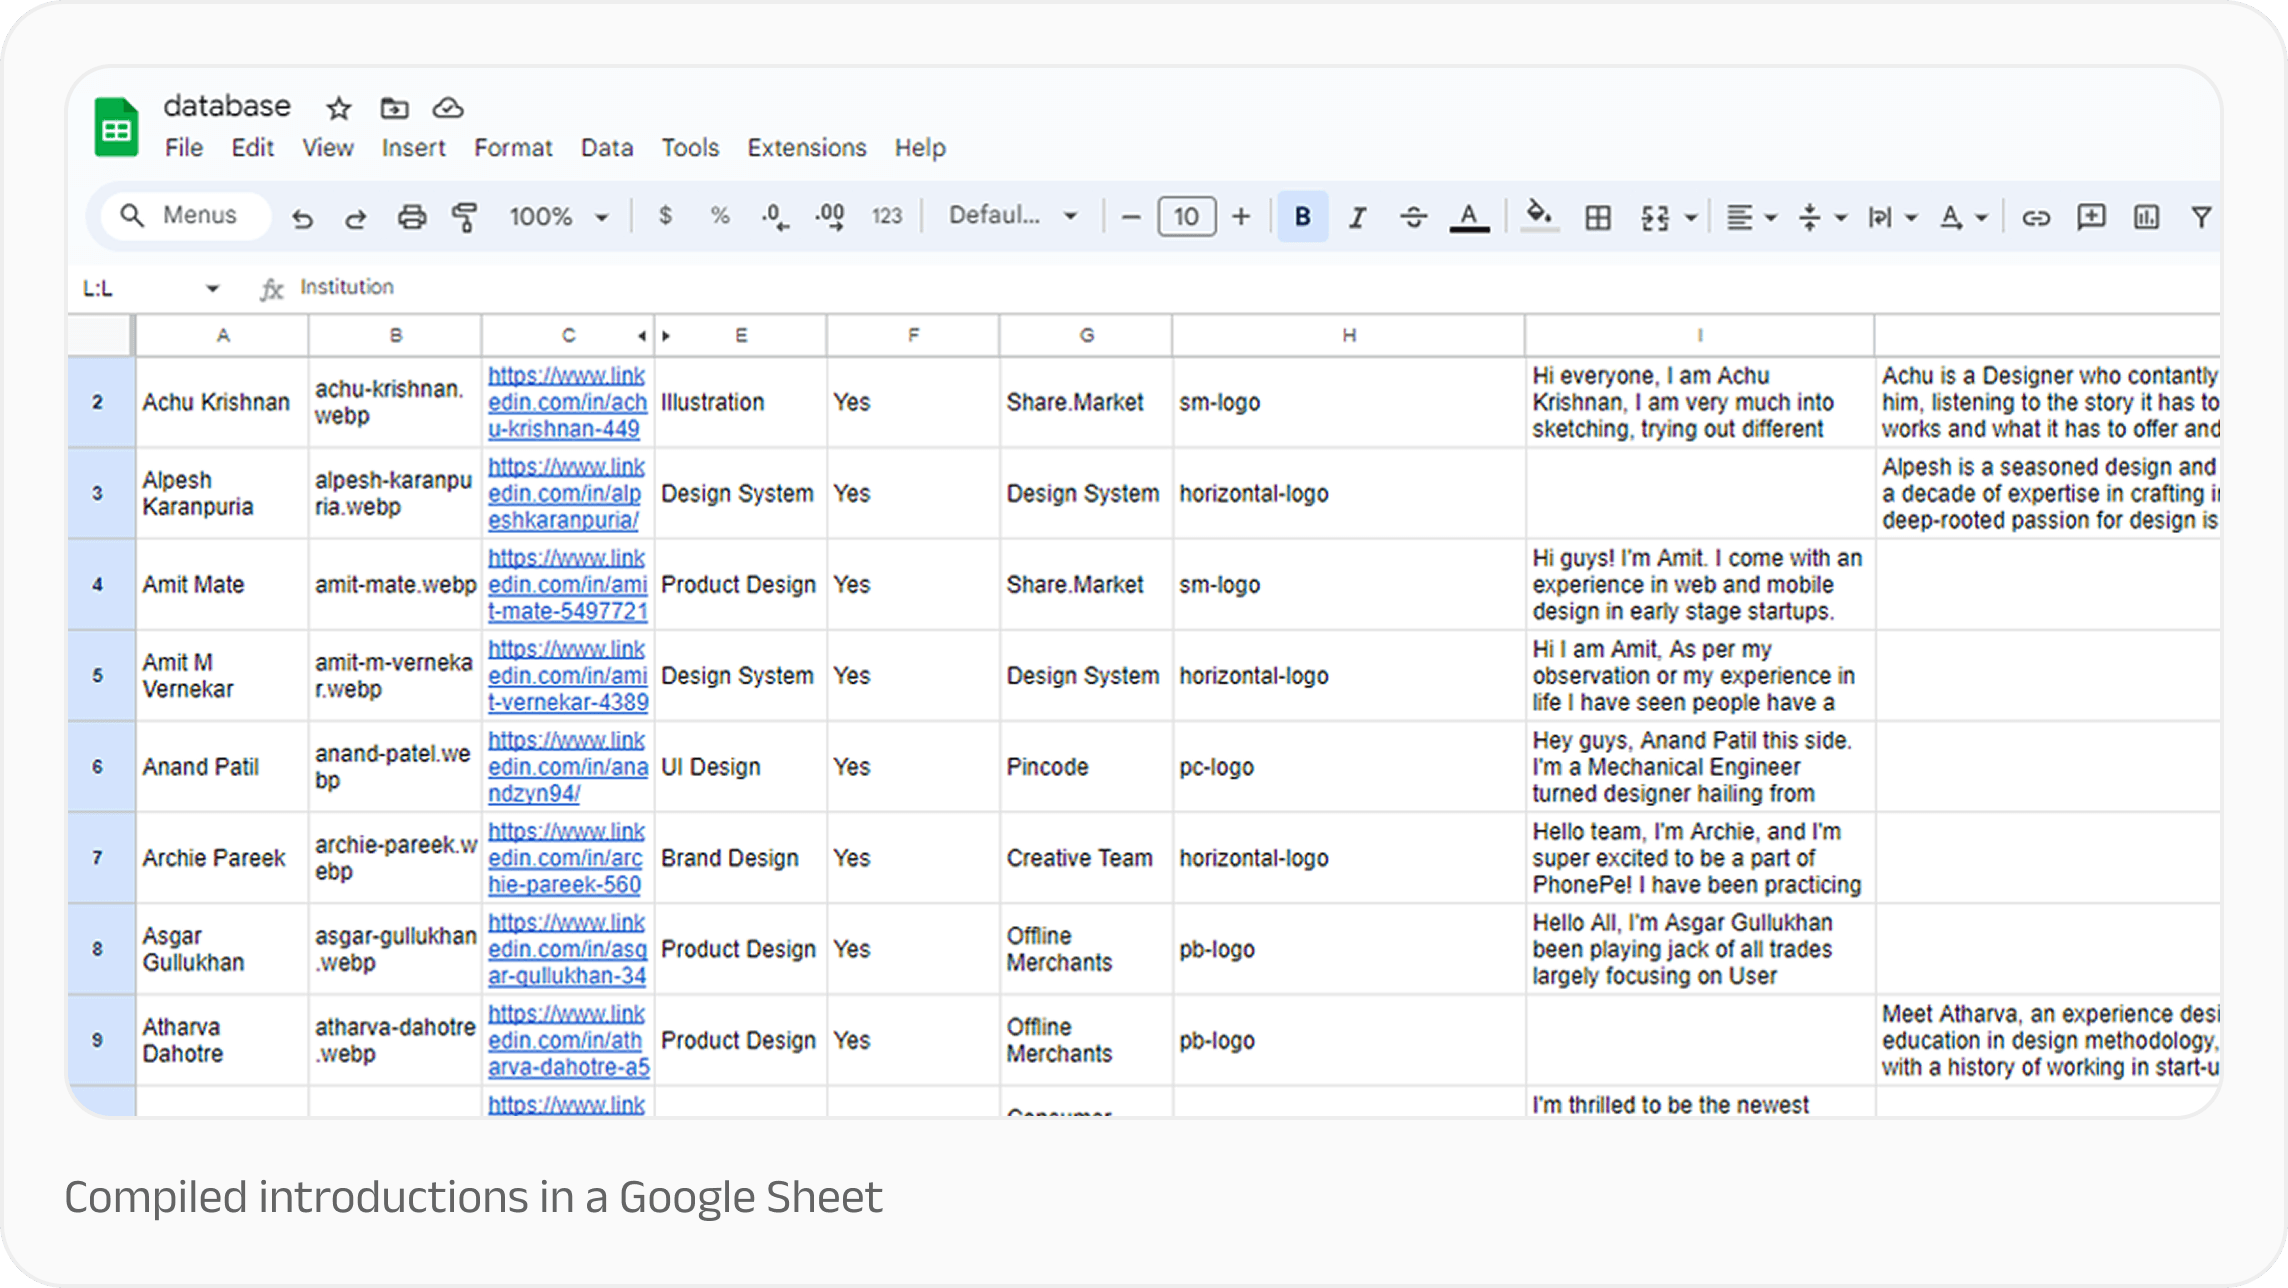
Task: Insert a link using the toolbar icon
Action: pyautogui.click(x=2037, y=215)
